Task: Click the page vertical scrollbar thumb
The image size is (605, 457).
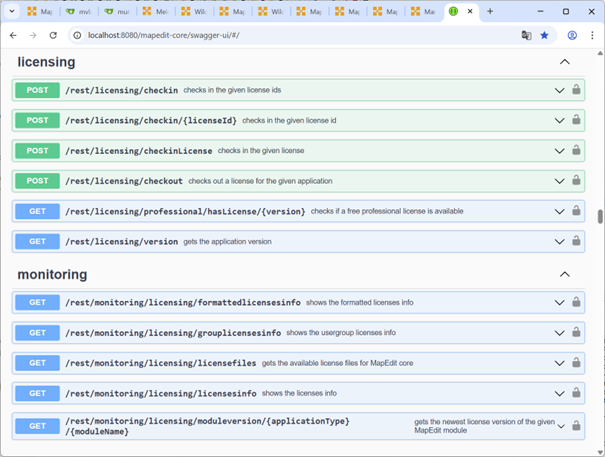Action: tap(600, 216)
